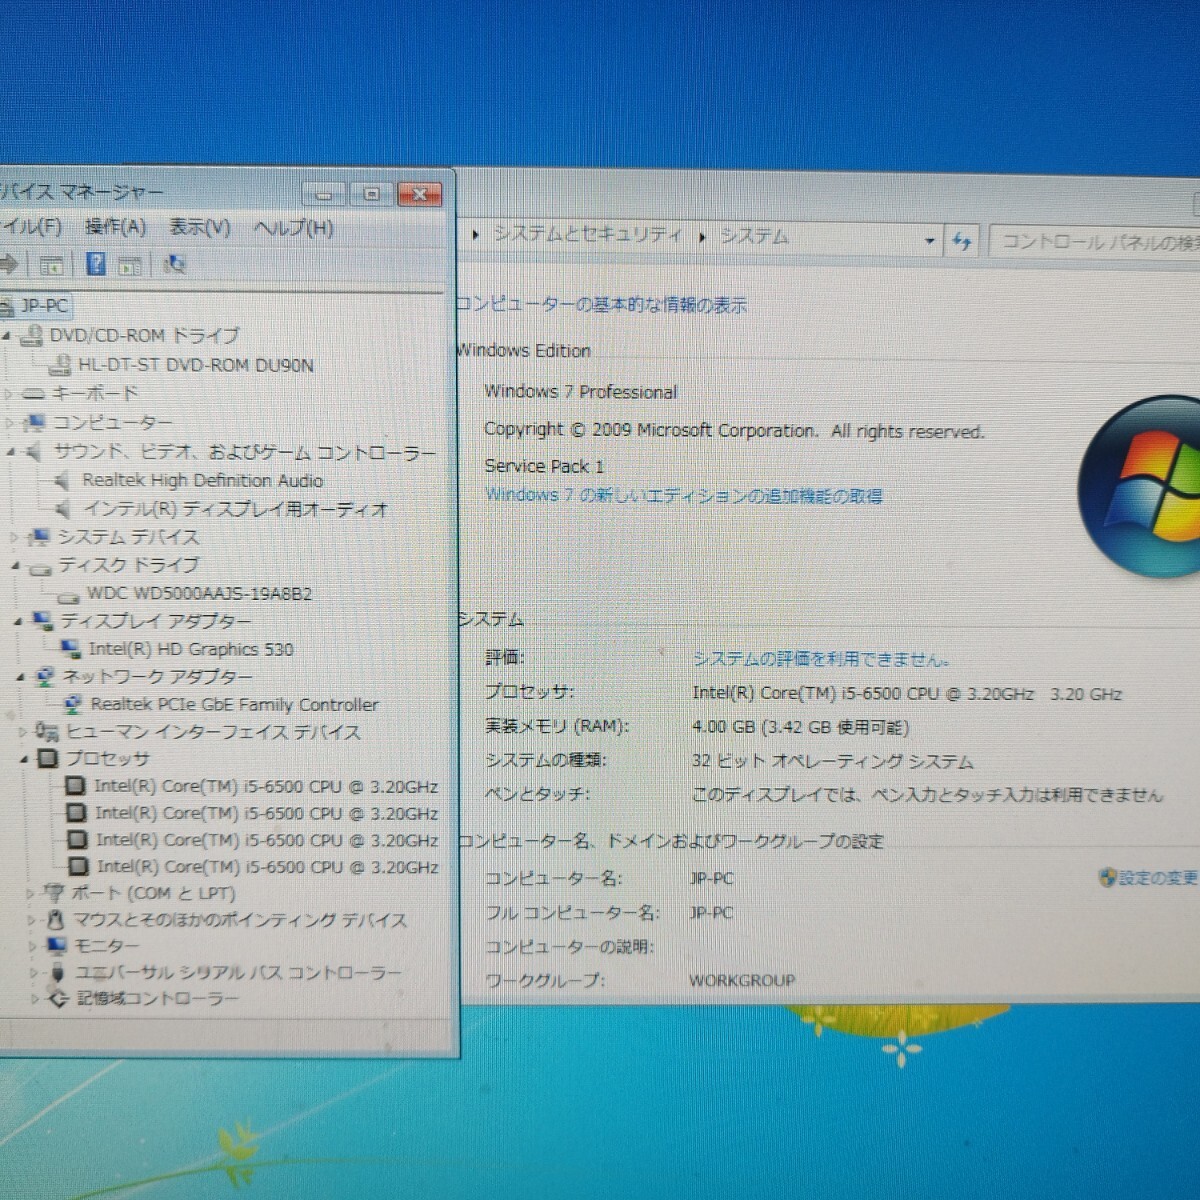Select the WDC WD5000AAJS-19A8B2 disk entry
The image size is (1200, 1200).
coord(199,594)
